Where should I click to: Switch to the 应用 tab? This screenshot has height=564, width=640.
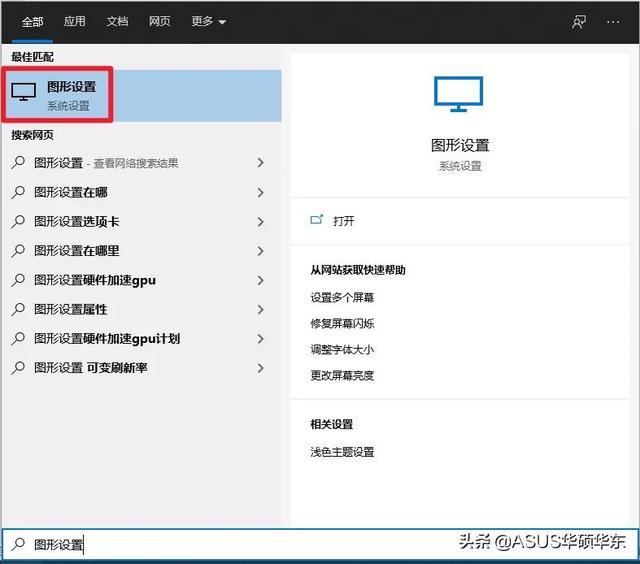pyautogui.click(x=75, y=21)
